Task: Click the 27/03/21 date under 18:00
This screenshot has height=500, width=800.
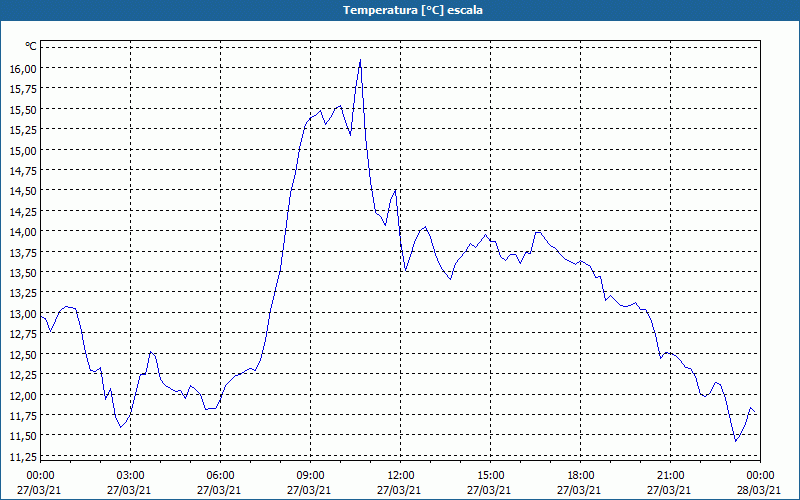Action: pos(579,490)
